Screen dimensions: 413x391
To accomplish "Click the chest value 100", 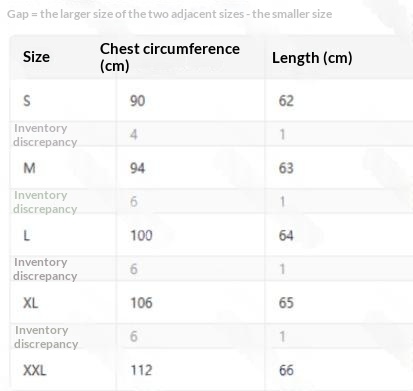I will click(x=141, y=236).
